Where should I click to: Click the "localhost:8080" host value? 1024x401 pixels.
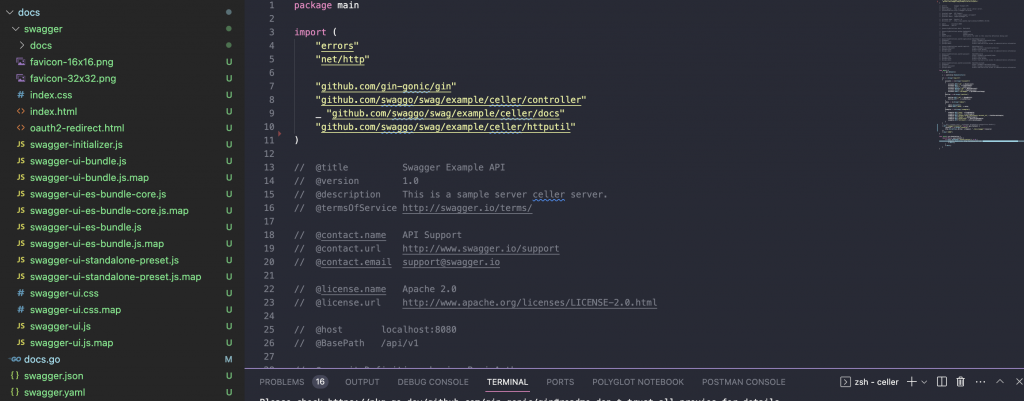coord(419,330)
